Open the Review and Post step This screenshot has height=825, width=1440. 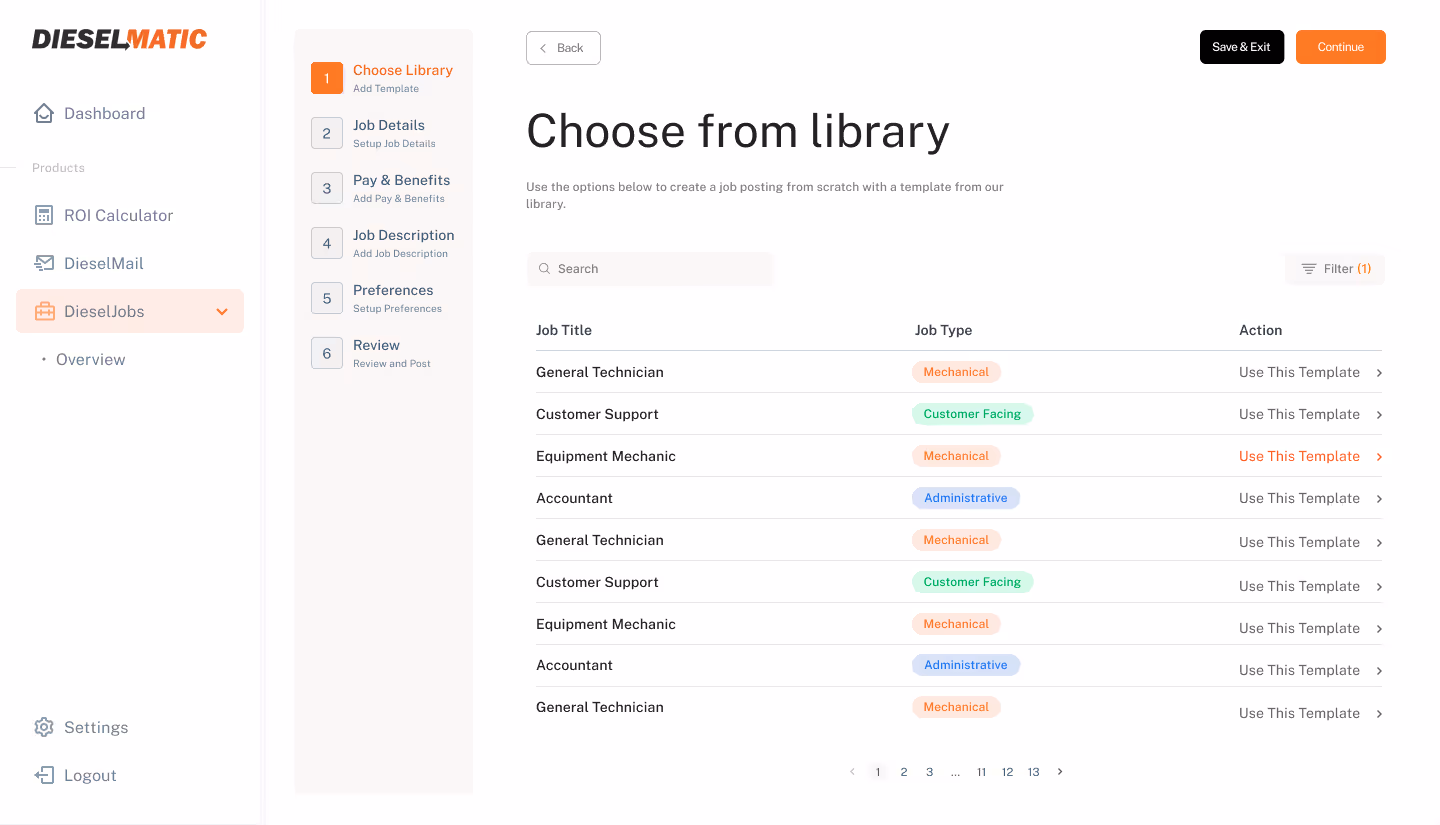(x=371, y=353)
